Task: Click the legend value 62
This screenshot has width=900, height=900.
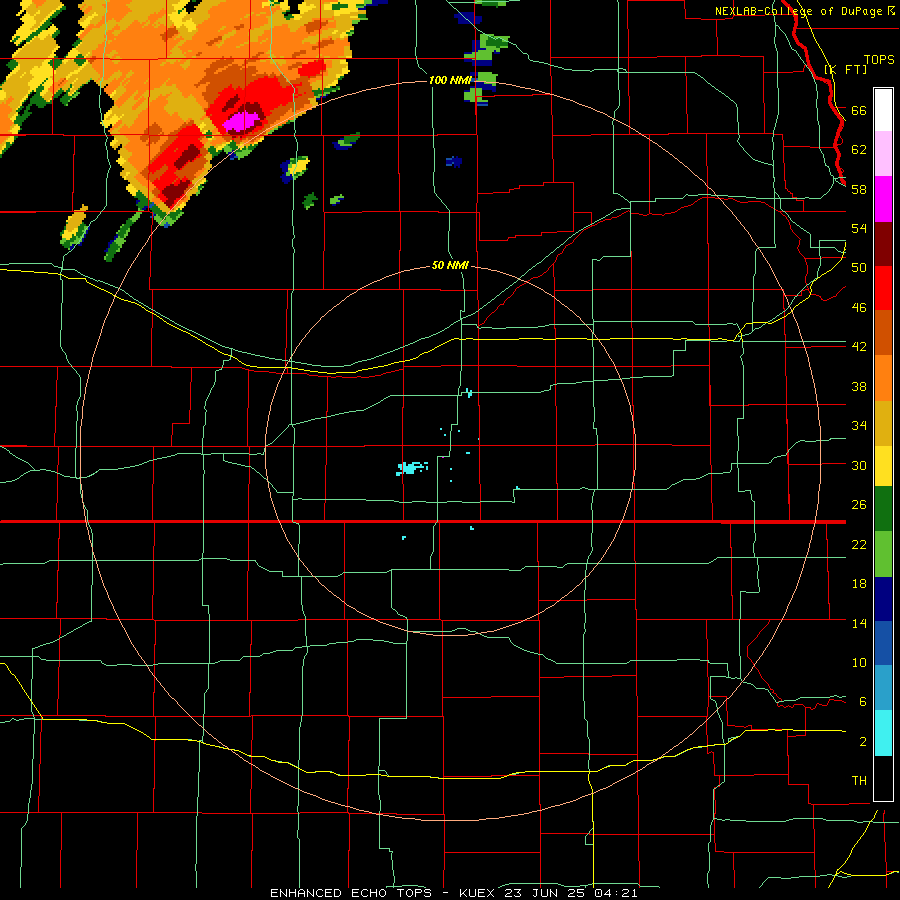Action: click(x=859, y=149)
